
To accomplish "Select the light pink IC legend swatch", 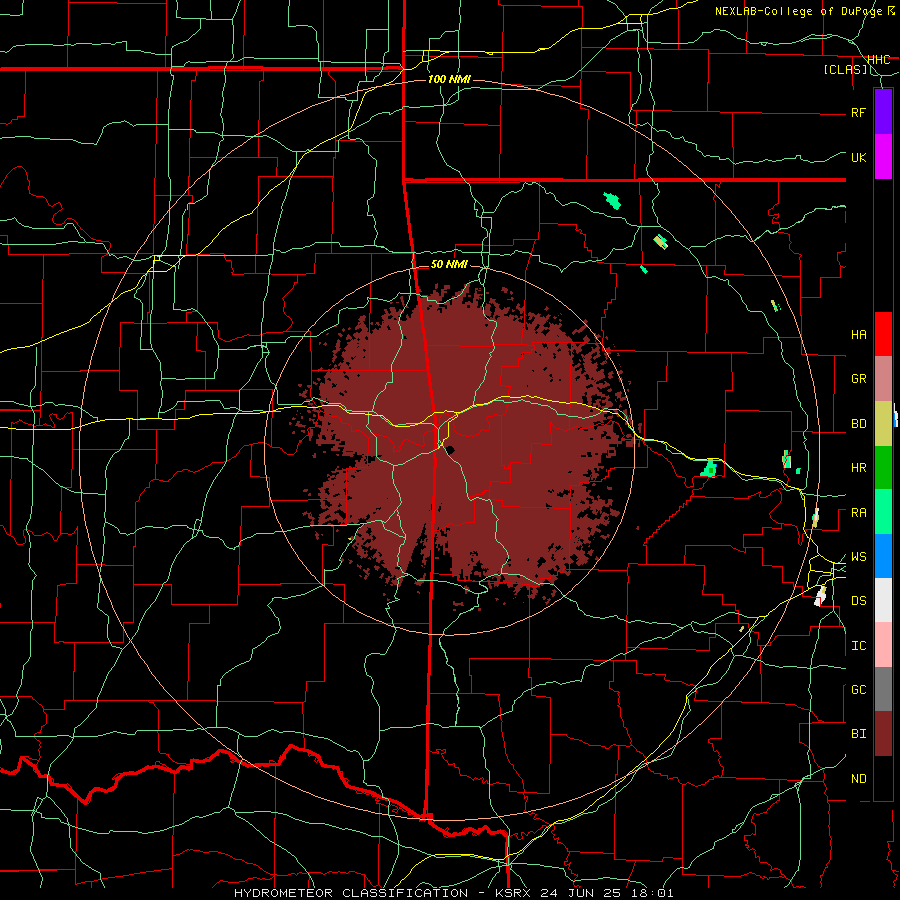I will 883,645.
